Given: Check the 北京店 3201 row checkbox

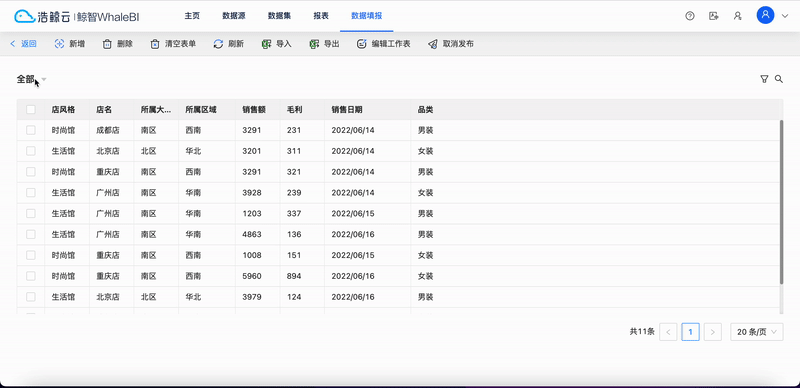Looking at the screenshot, I should pyautogui.click(x=31, y=151).
